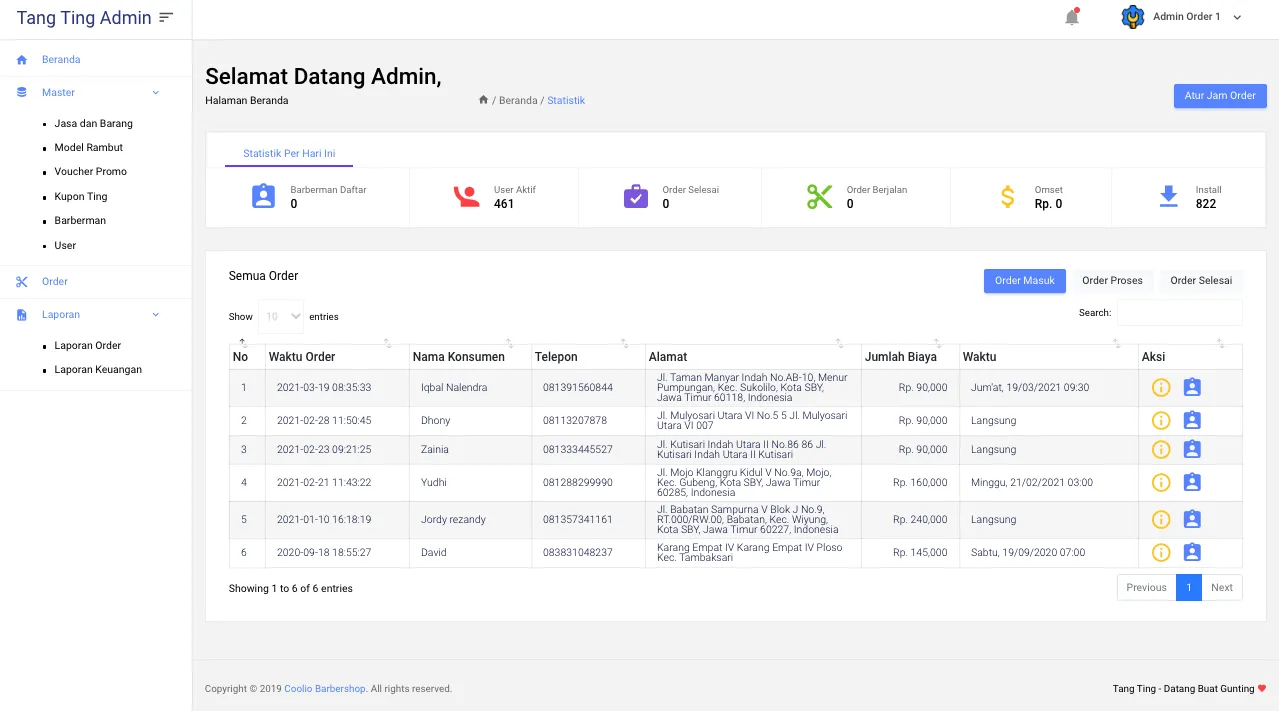
Task: Click the Install download icon
Action: point(1169,196)
